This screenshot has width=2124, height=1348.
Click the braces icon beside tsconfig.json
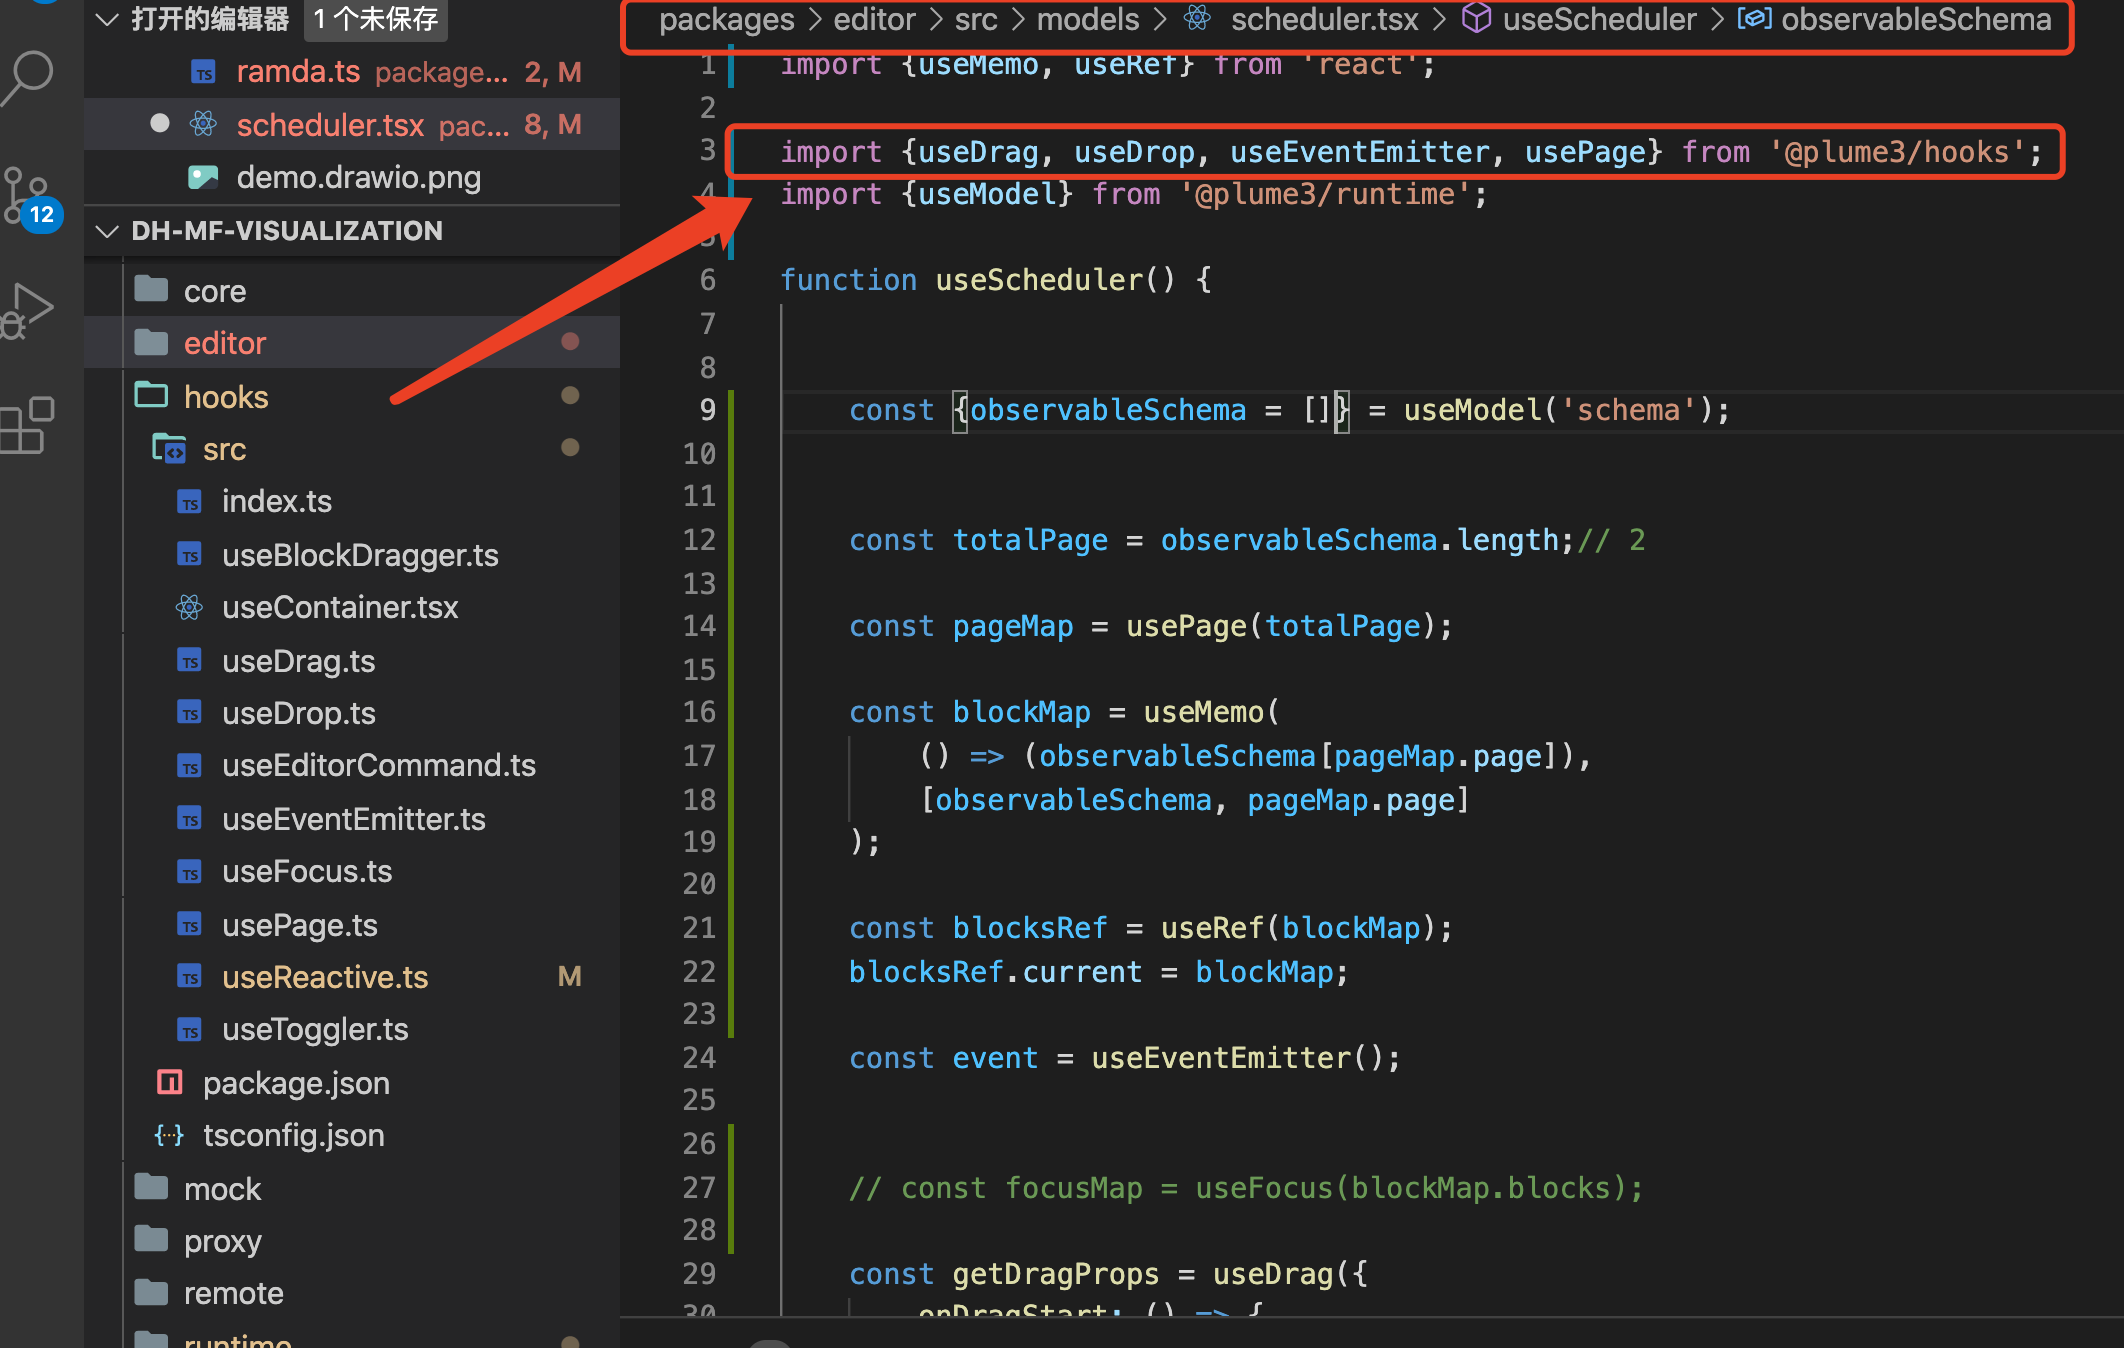click(x=168, y=1135)
